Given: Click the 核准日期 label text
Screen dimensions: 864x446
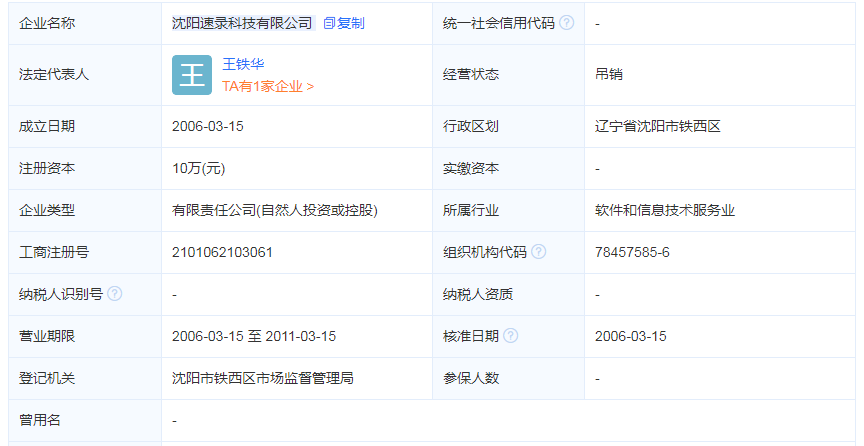Looking at the screenshot, I should 471,336.
